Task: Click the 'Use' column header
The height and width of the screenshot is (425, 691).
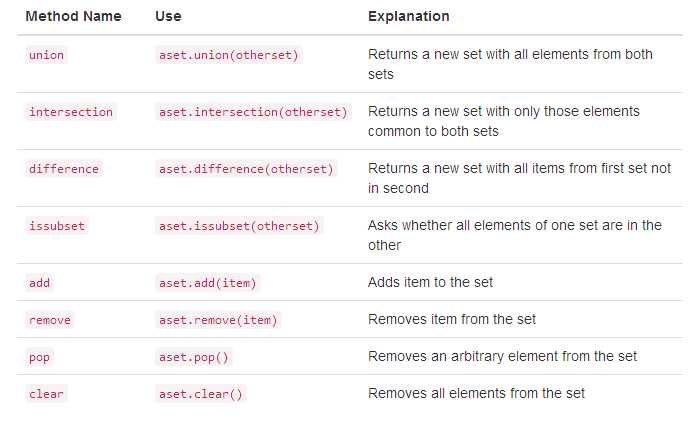Action: tap(168, 16)
